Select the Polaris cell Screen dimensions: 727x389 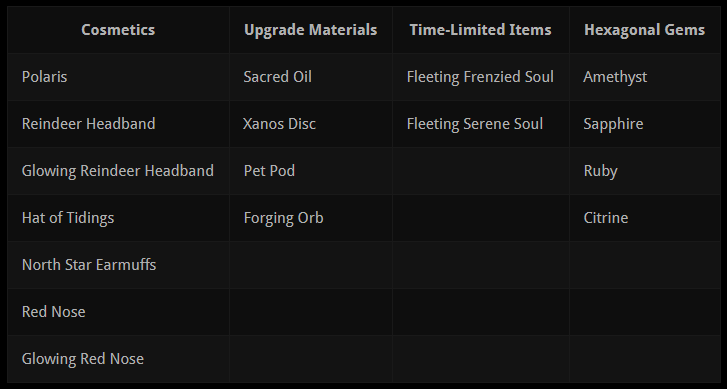coord(118,77)
